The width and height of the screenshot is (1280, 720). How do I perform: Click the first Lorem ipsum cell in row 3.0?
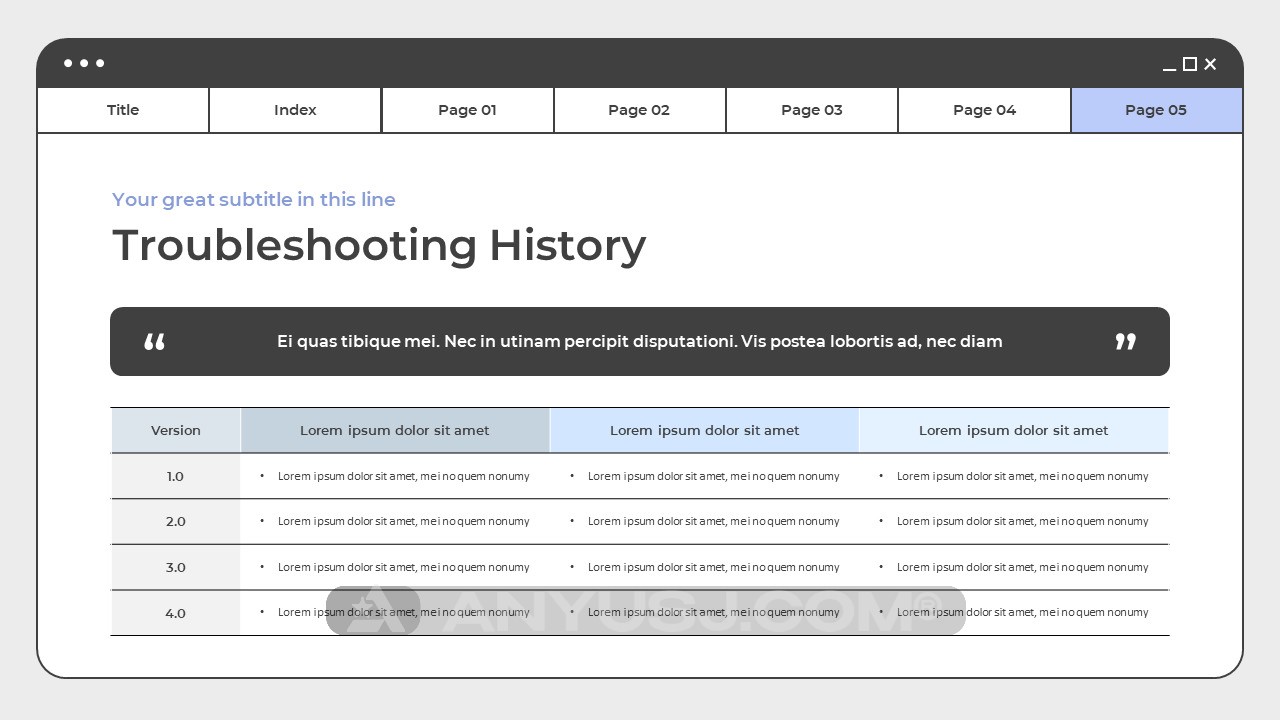[395, 567]
